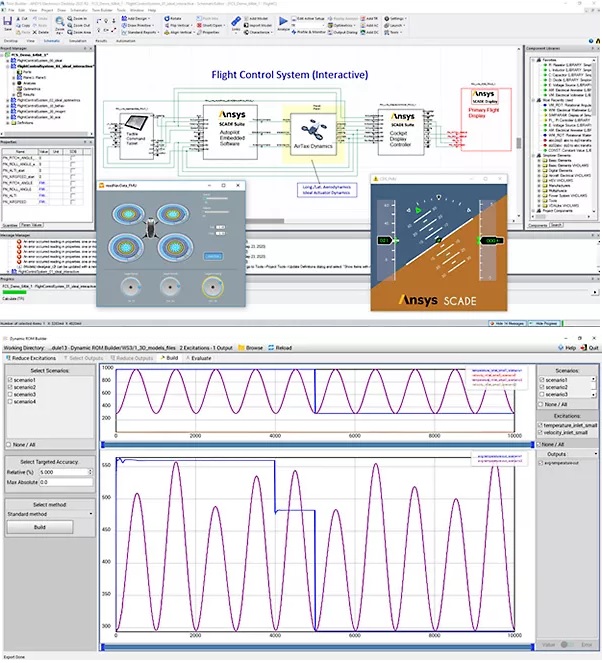This screenshot has width=602, height=663.
Task: Click the Save icon in the ribbon
Action: 8,21
